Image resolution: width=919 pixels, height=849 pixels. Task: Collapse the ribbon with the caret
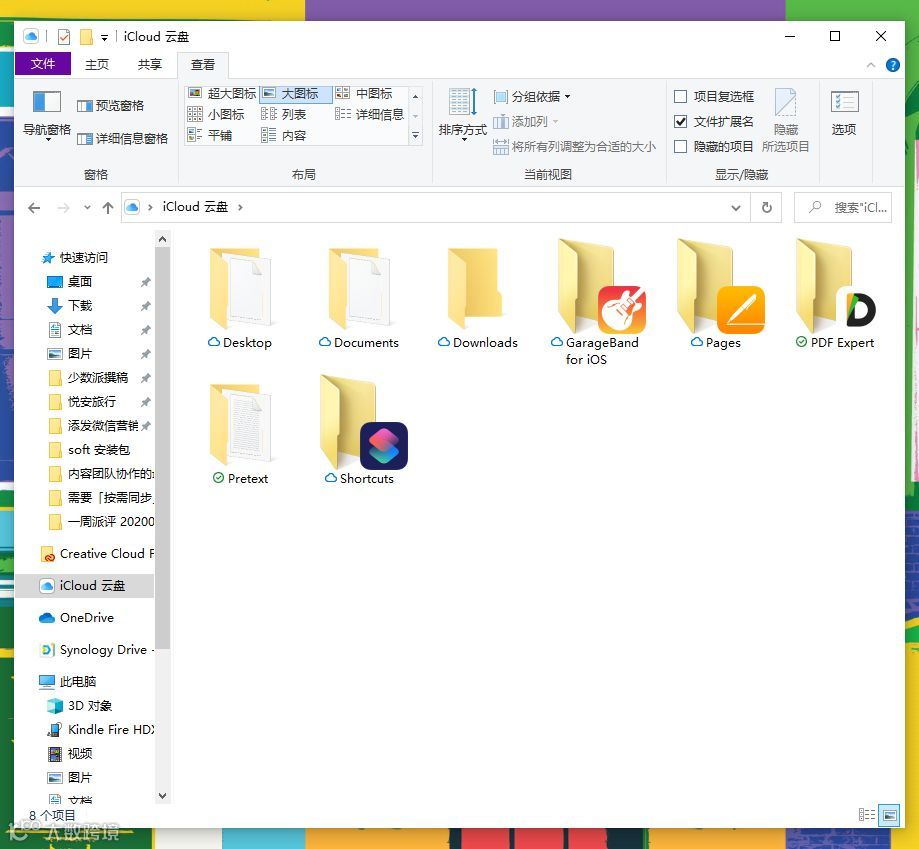[x=871, y=65]
